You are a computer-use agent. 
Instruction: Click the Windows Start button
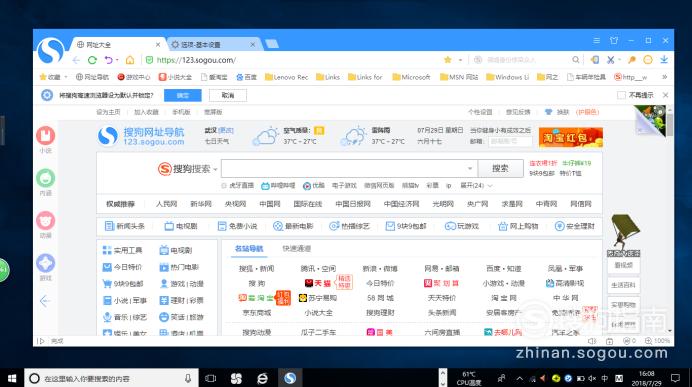(x=12, y=378)
